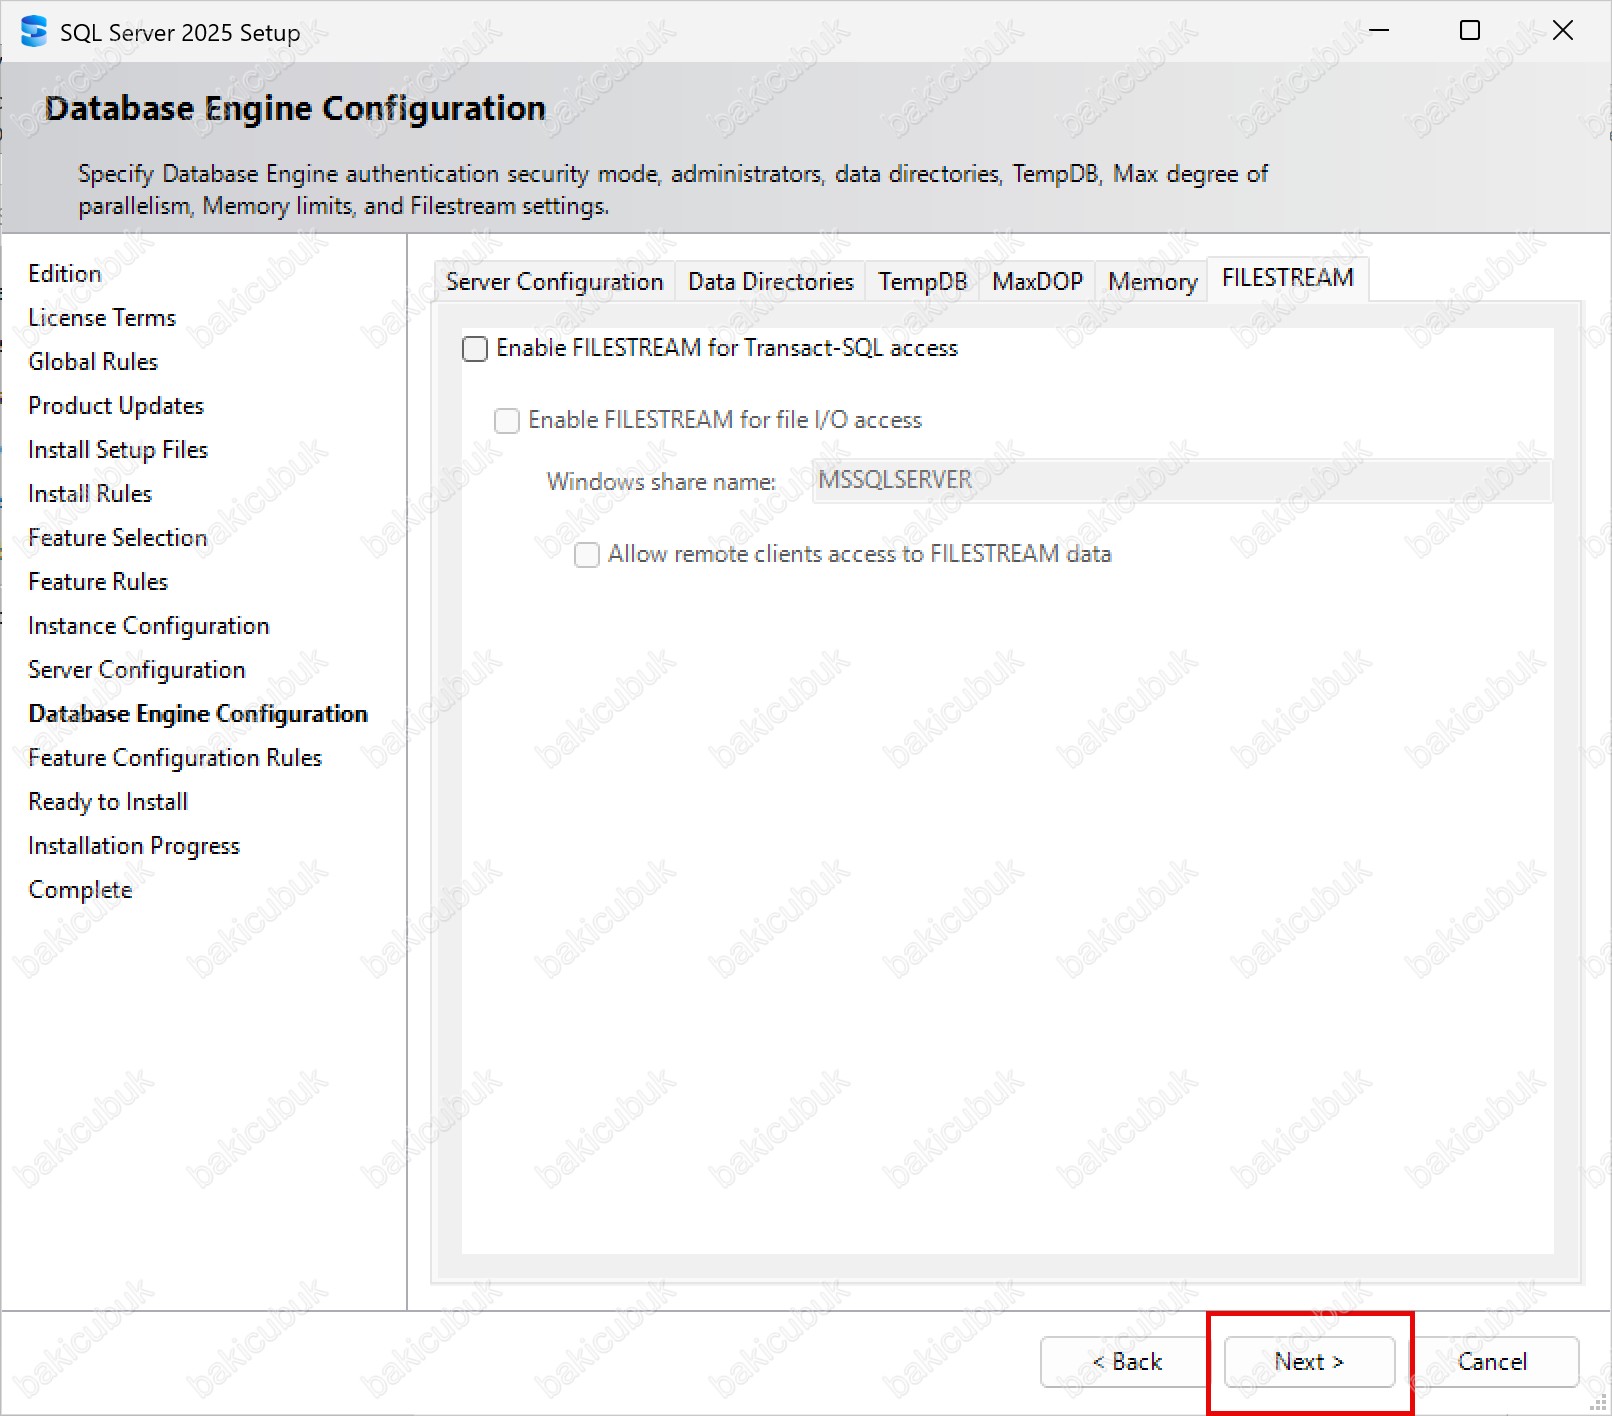
Task: Close the SQL Server Setup window
Action: click(x=1562, y=31)
